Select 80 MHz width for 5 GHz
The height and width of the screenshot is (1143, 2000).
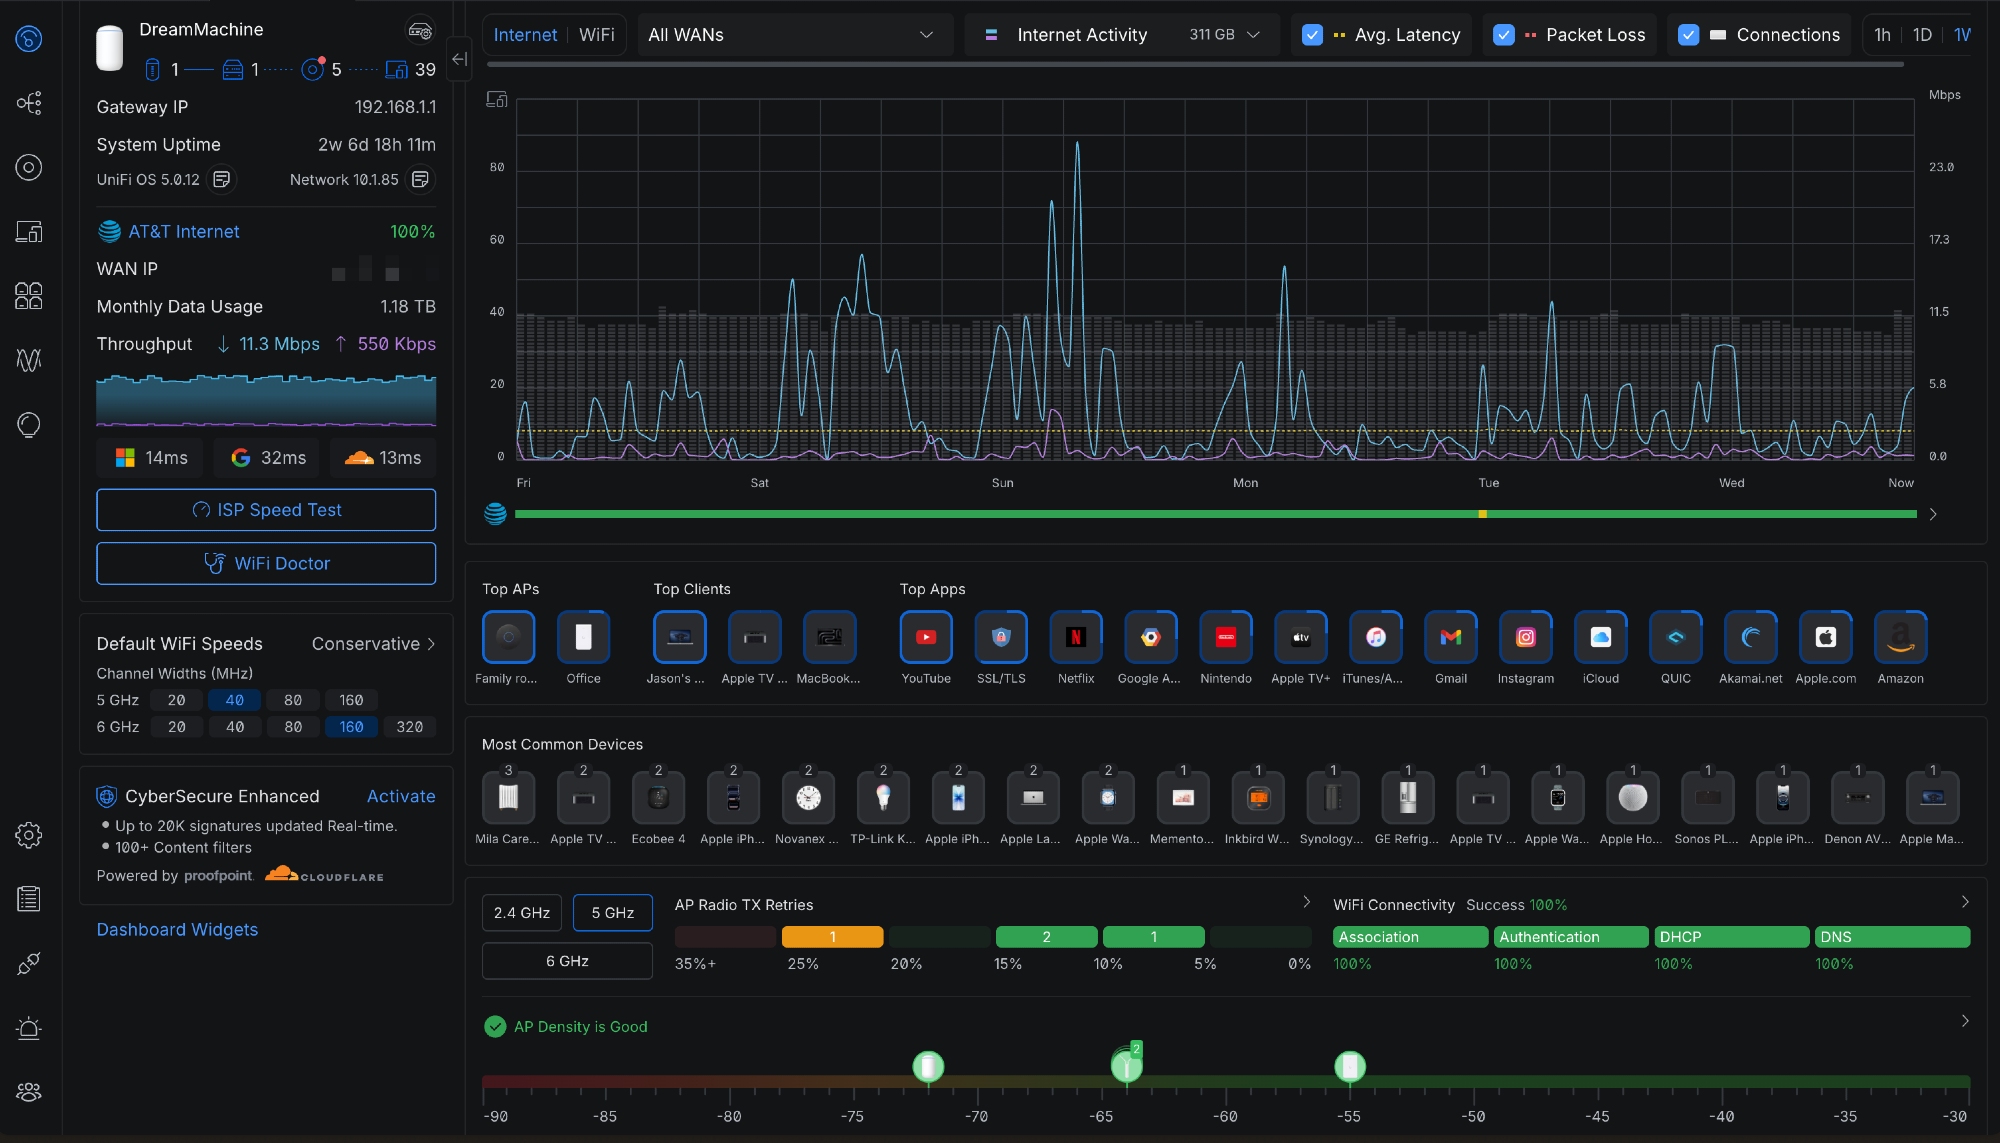tap(293, 700)
